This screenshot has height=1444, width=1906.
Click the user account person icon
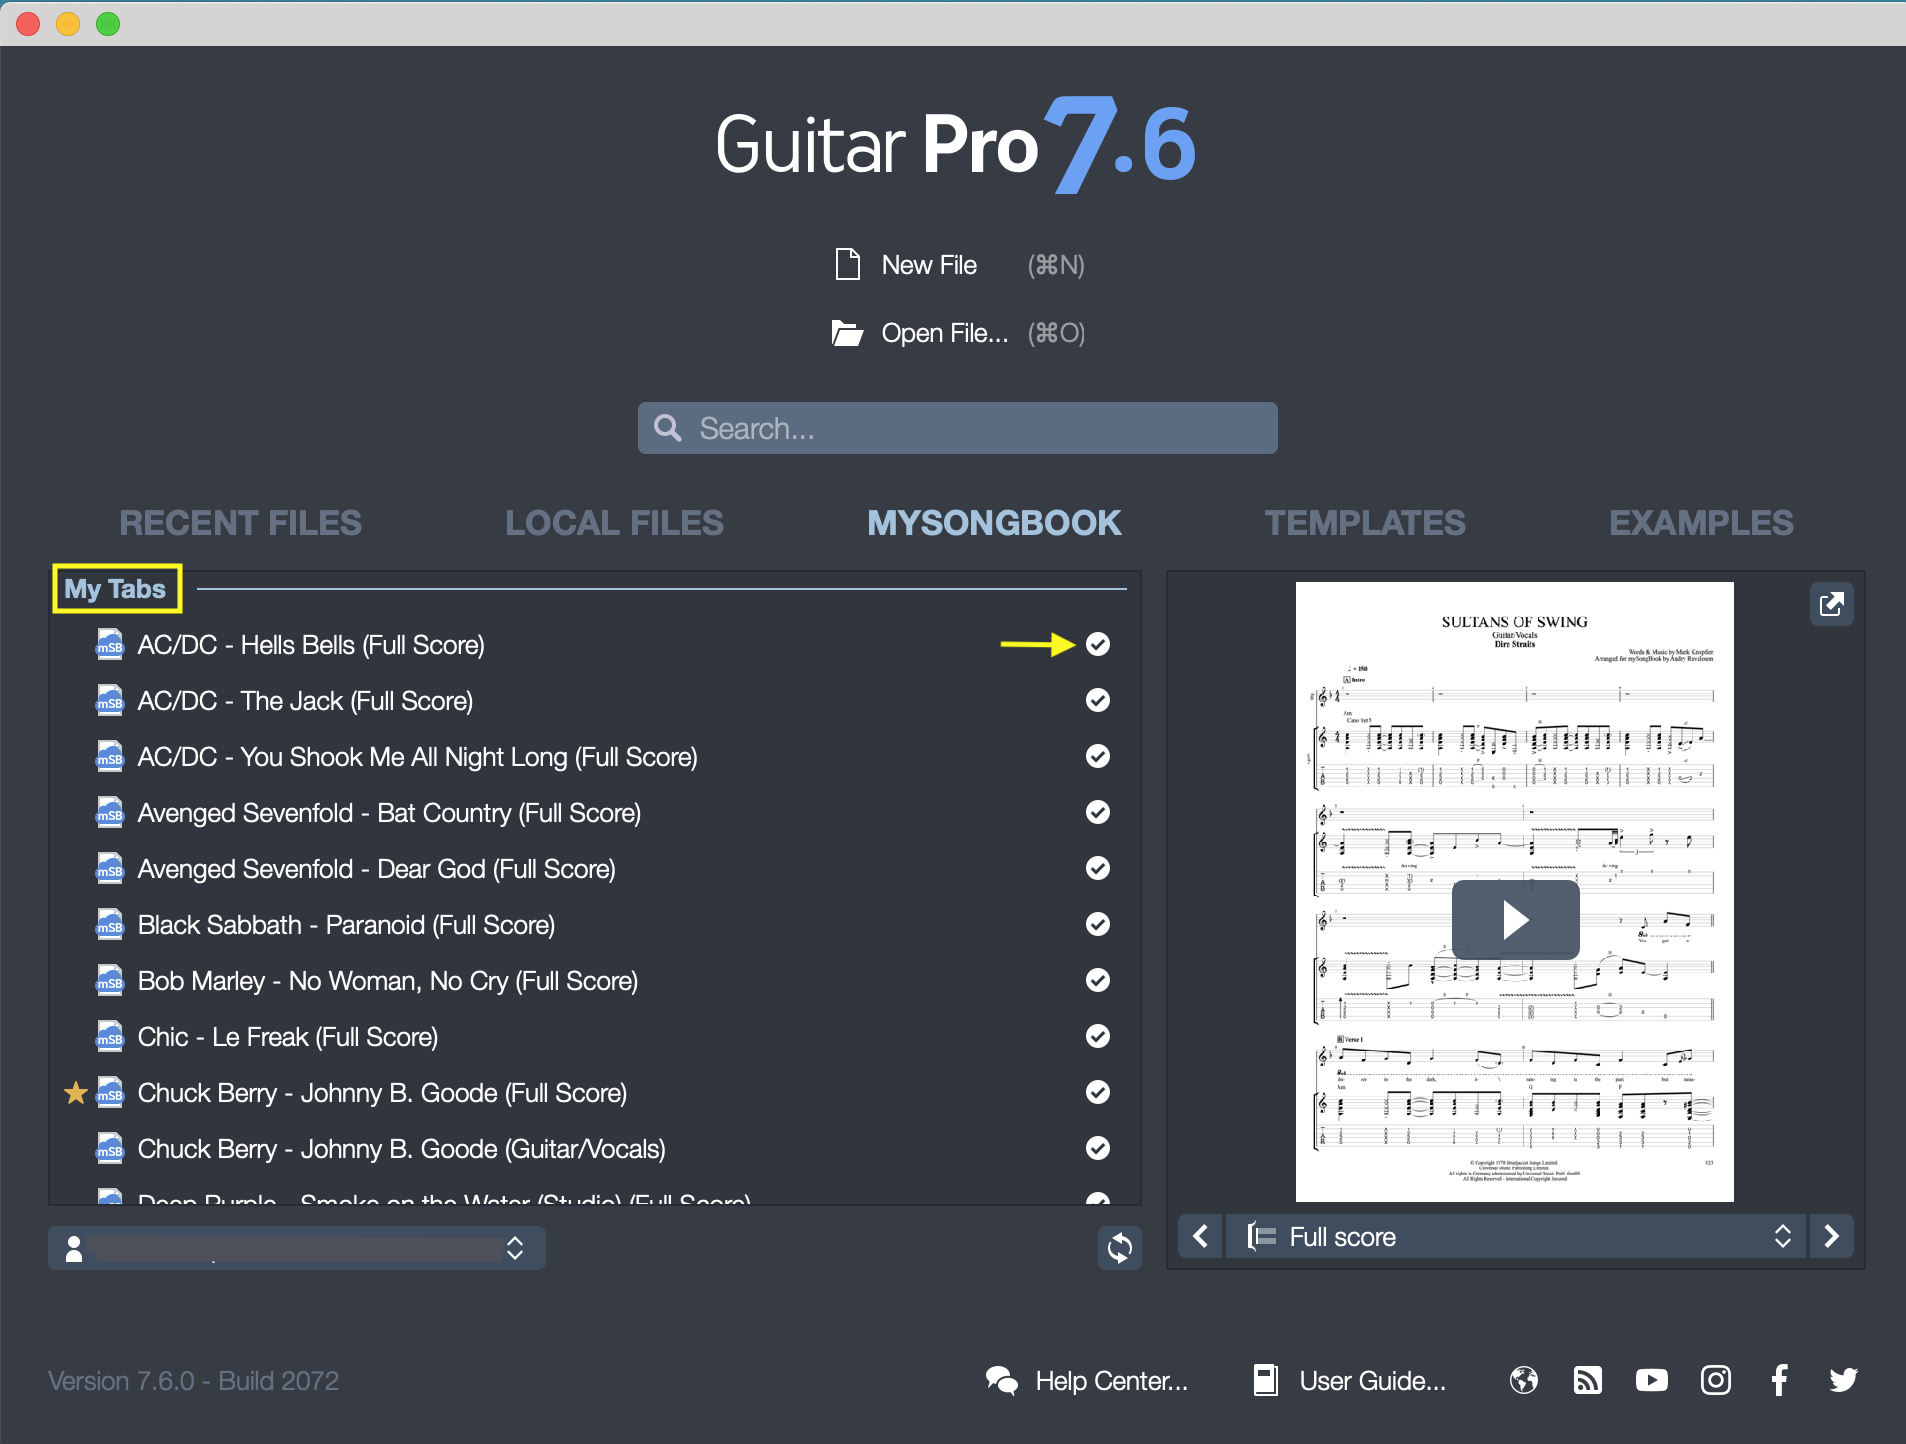point(74,1248)
